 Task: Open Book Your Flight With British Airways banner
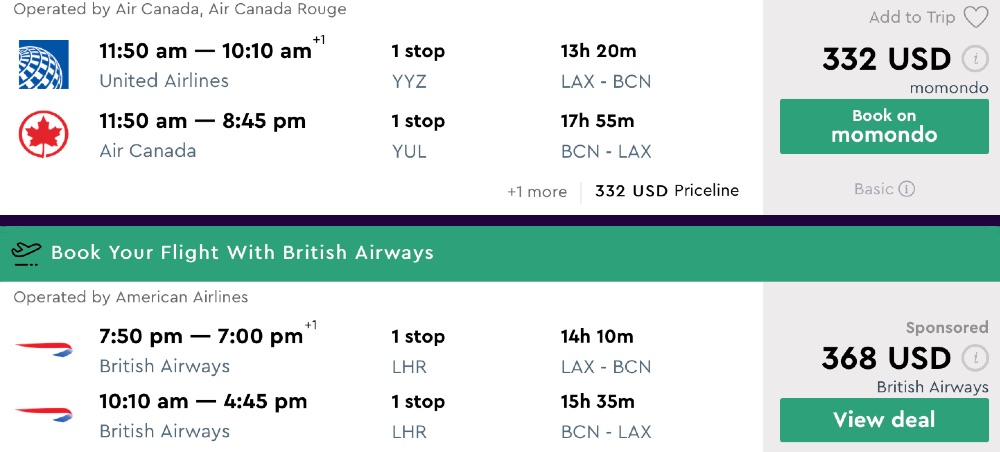pos(242,253)
